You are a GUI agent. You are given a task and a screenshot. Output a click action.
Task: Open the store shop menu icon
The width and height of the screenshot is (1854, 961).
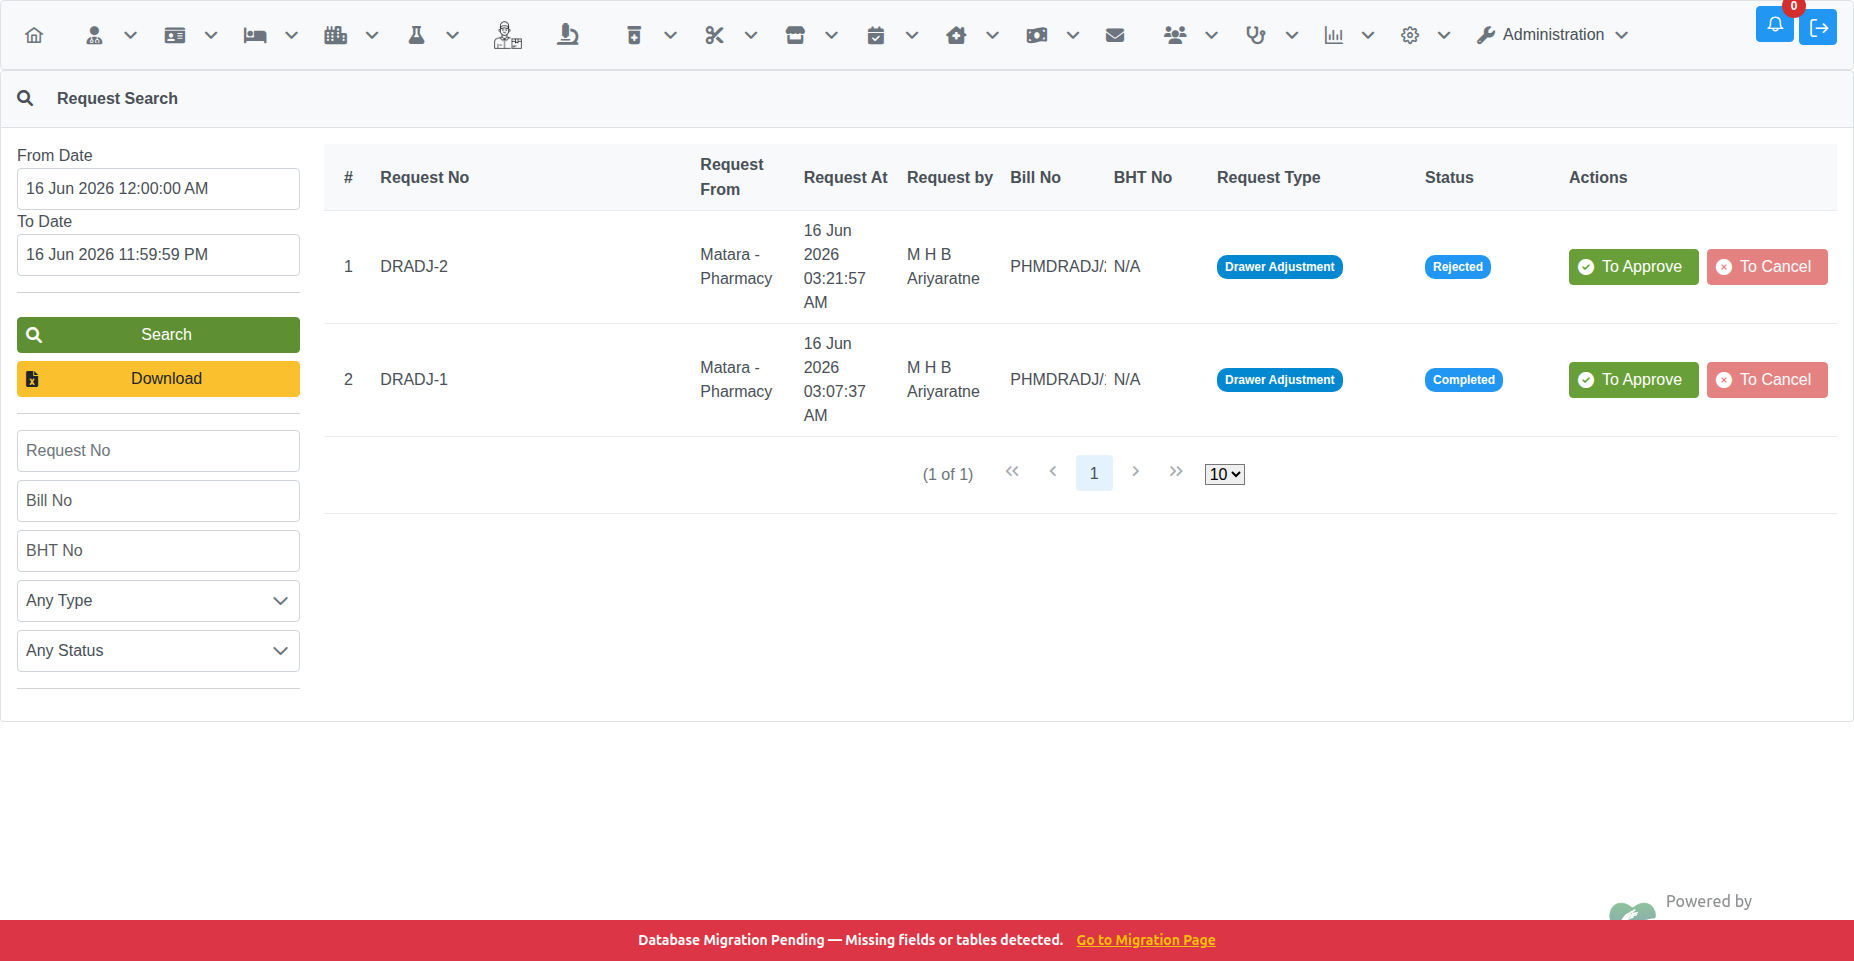pos(795,35)
